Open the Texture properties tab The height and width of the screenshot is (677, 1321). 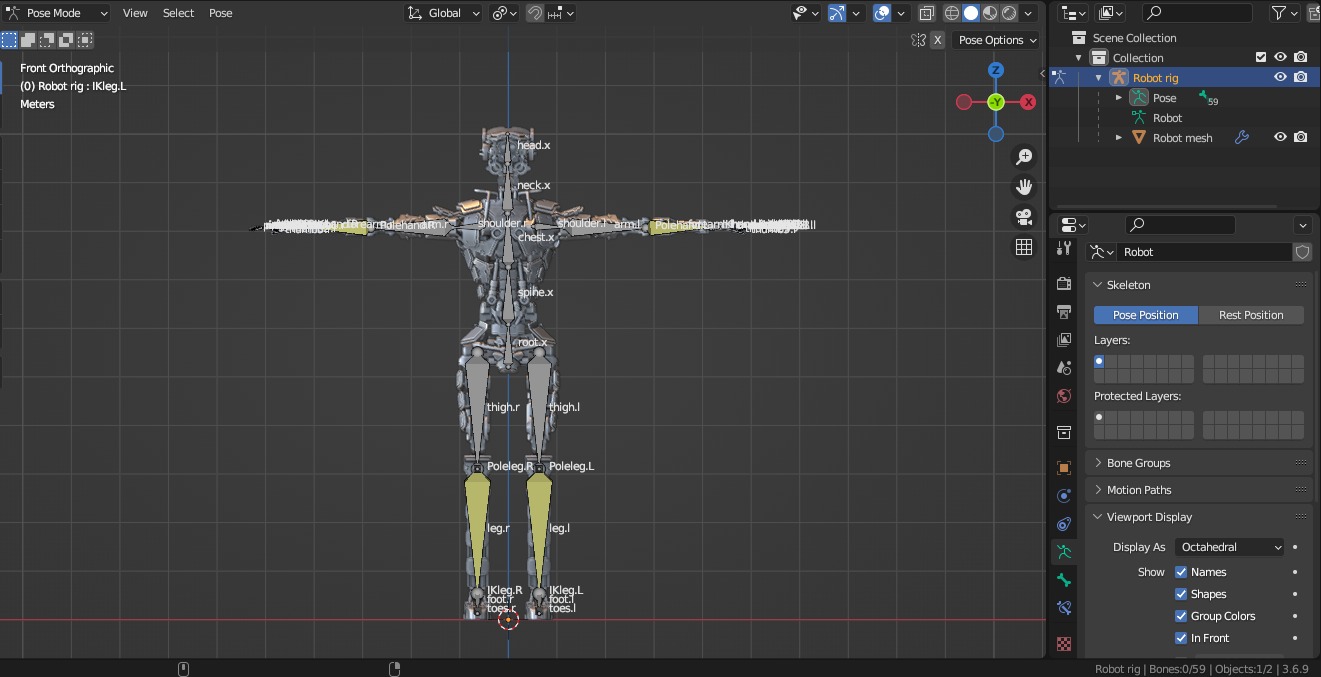point(1064,644)
